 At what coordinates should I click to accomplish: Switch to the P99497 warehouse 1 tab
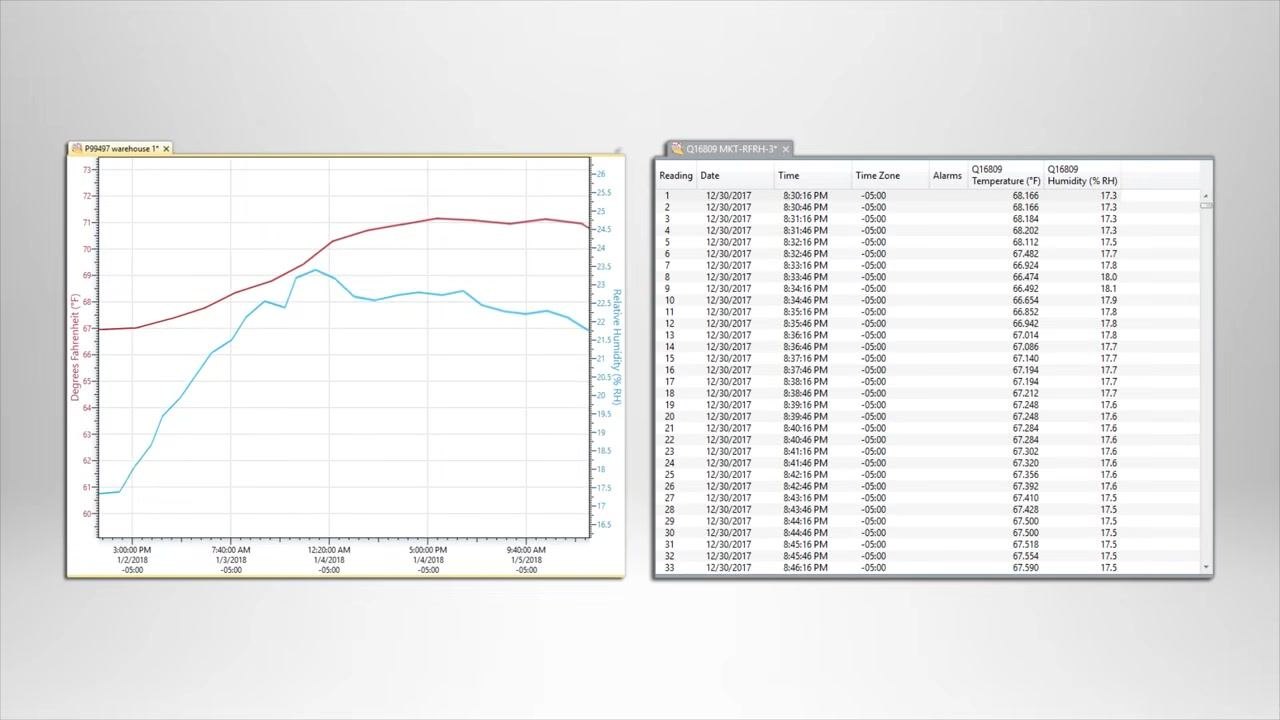(x=119, y=148)
